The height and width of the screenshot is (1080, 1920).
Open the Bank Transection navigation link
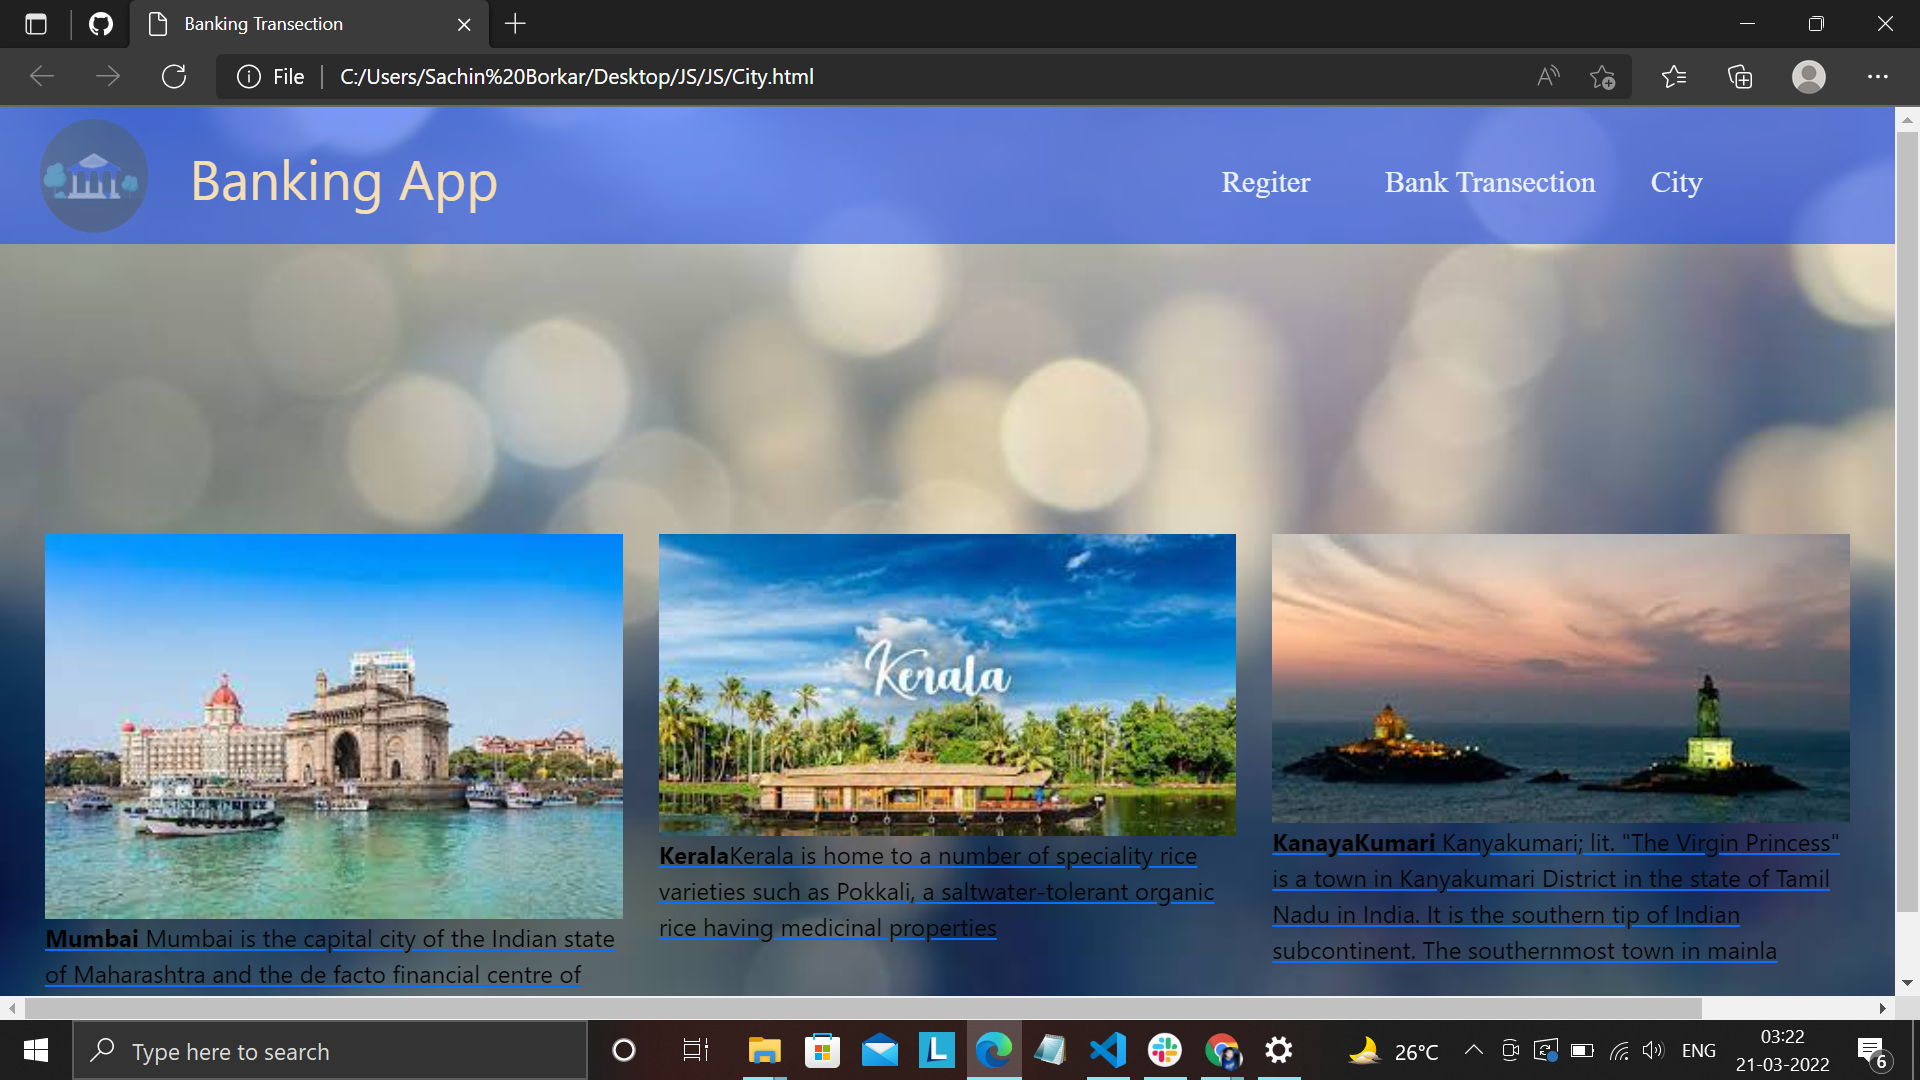[x=1489, y=182]
